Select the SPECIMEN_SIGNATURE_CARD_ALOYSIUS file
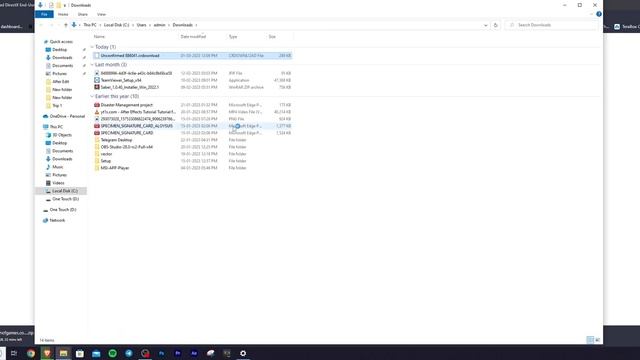 pyautogui.click(x=192, y=126)
